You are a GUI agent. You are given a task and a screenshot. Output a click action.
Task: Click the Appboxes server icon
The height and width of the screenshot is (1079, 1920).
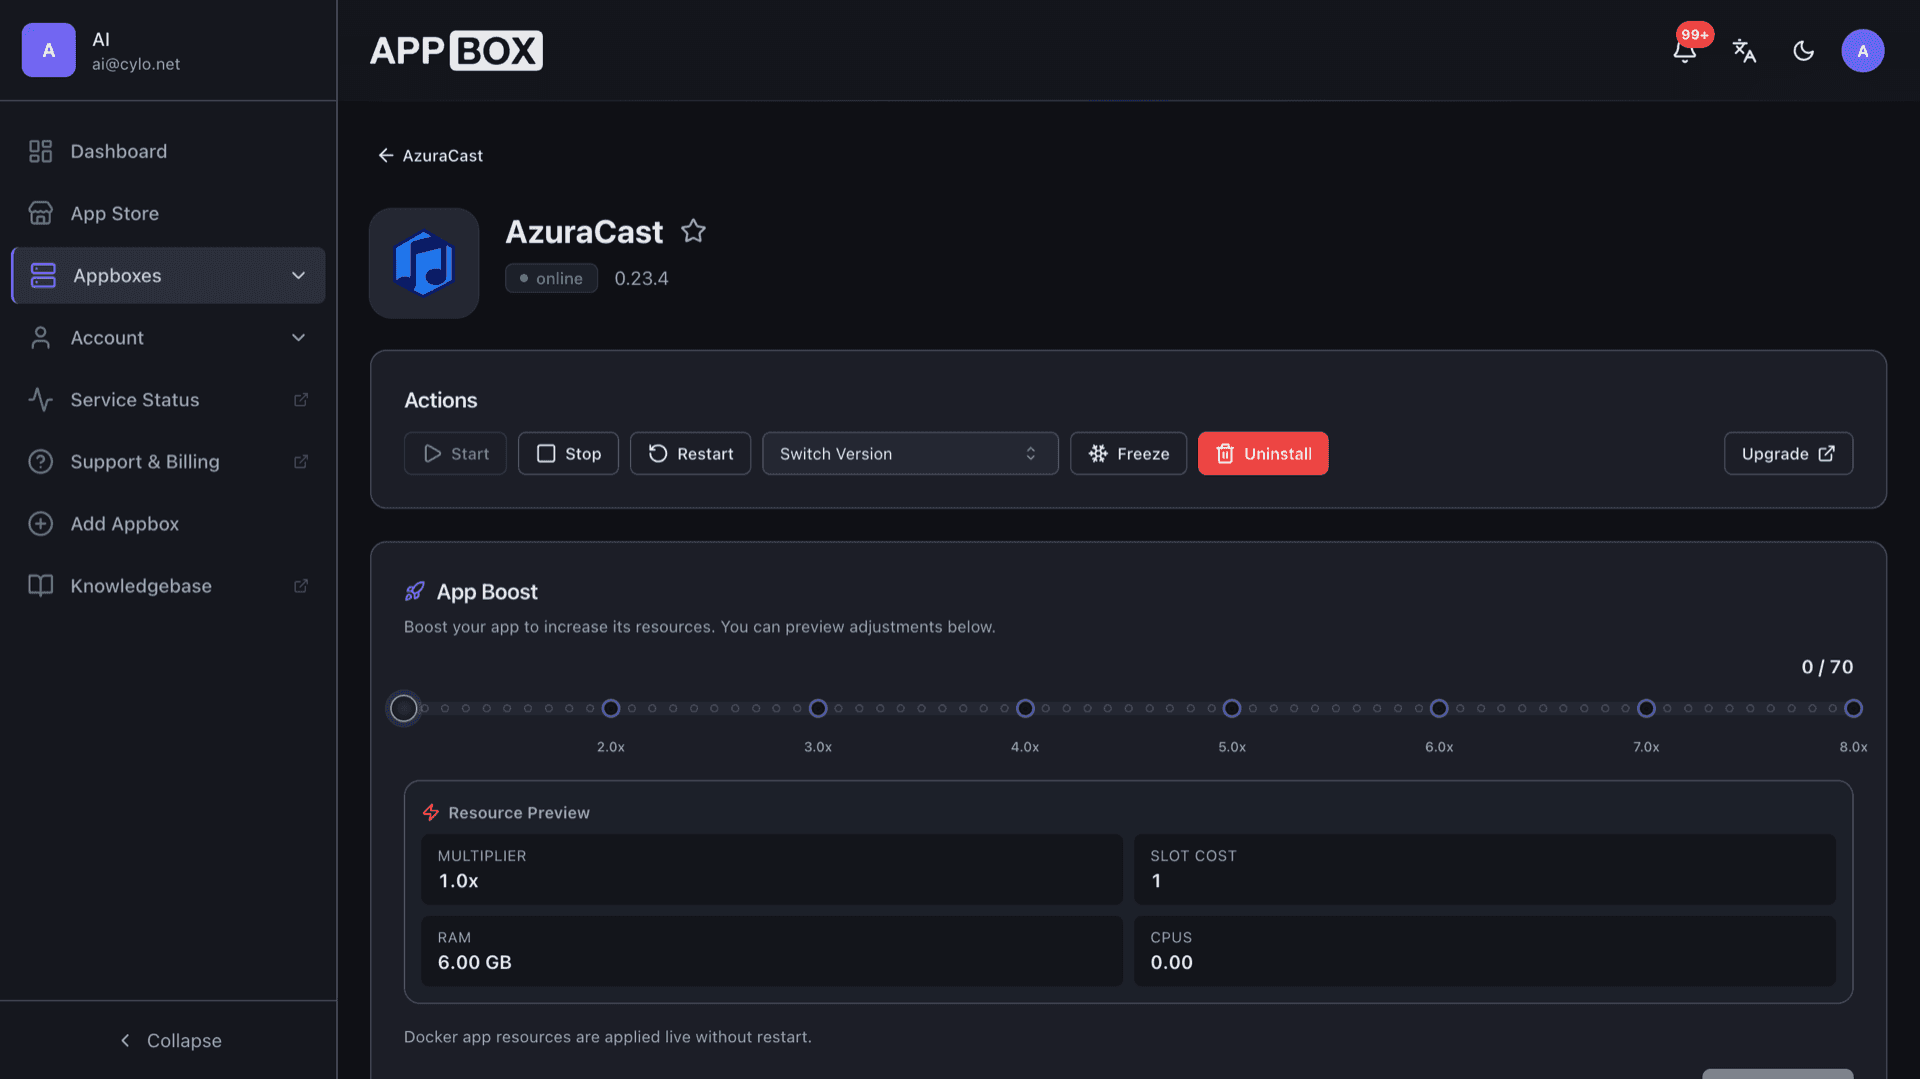[43, 275]
